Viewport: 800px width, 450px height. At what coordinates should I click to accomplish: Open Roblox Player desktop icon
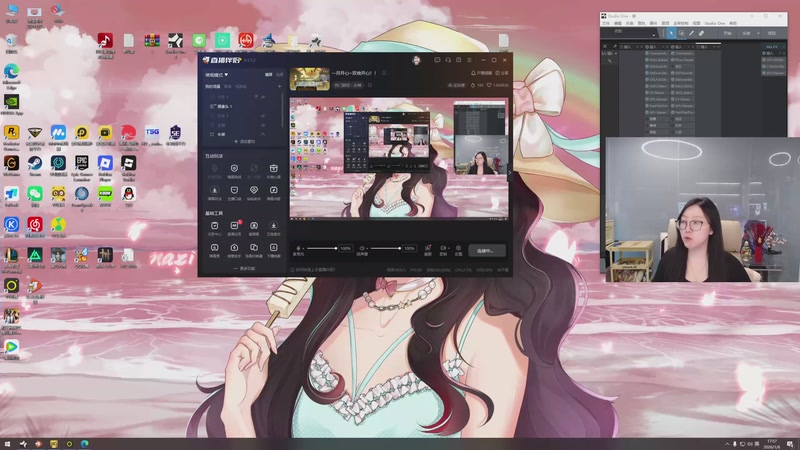pyautogui.click(x=105, y=165)
